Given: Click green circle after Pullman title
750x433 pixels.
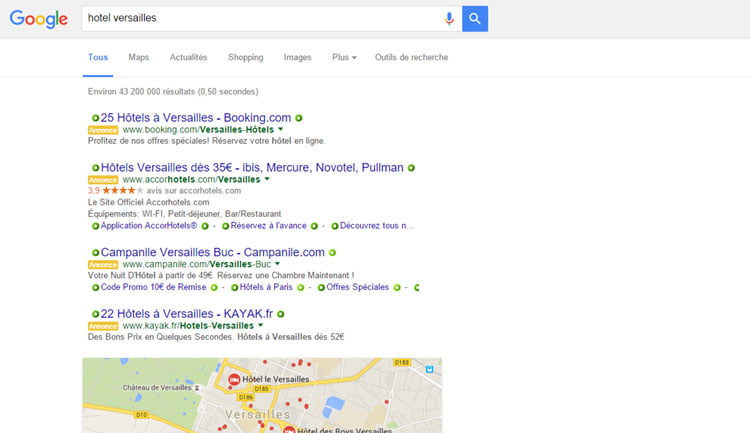Looking at the screenshot, I should click(411, 168).
